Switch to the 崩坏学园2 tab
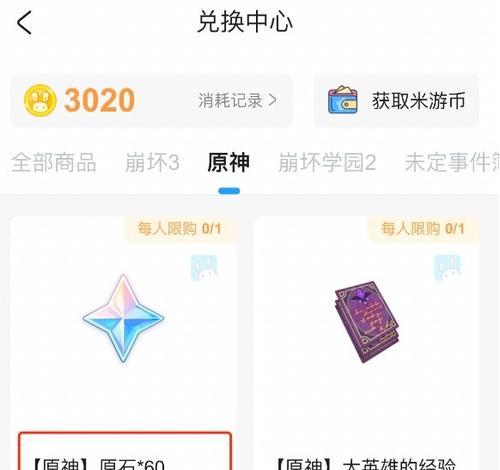Screen dimensions: 500x470 [327, 163]
